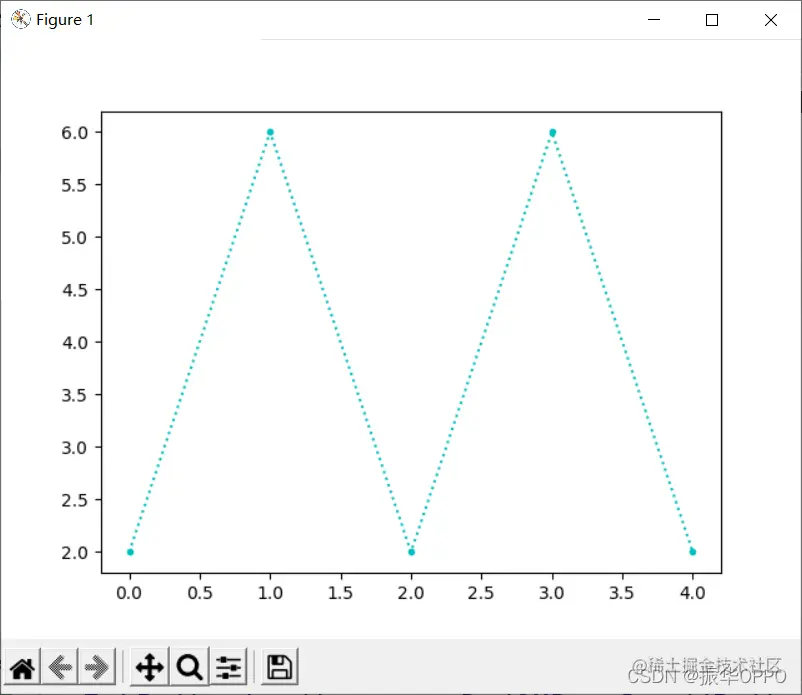This screenshot has width=802, height=695.
Task: Click the matplotlib logo in the title bar
Action: click(x=20, y=19)
